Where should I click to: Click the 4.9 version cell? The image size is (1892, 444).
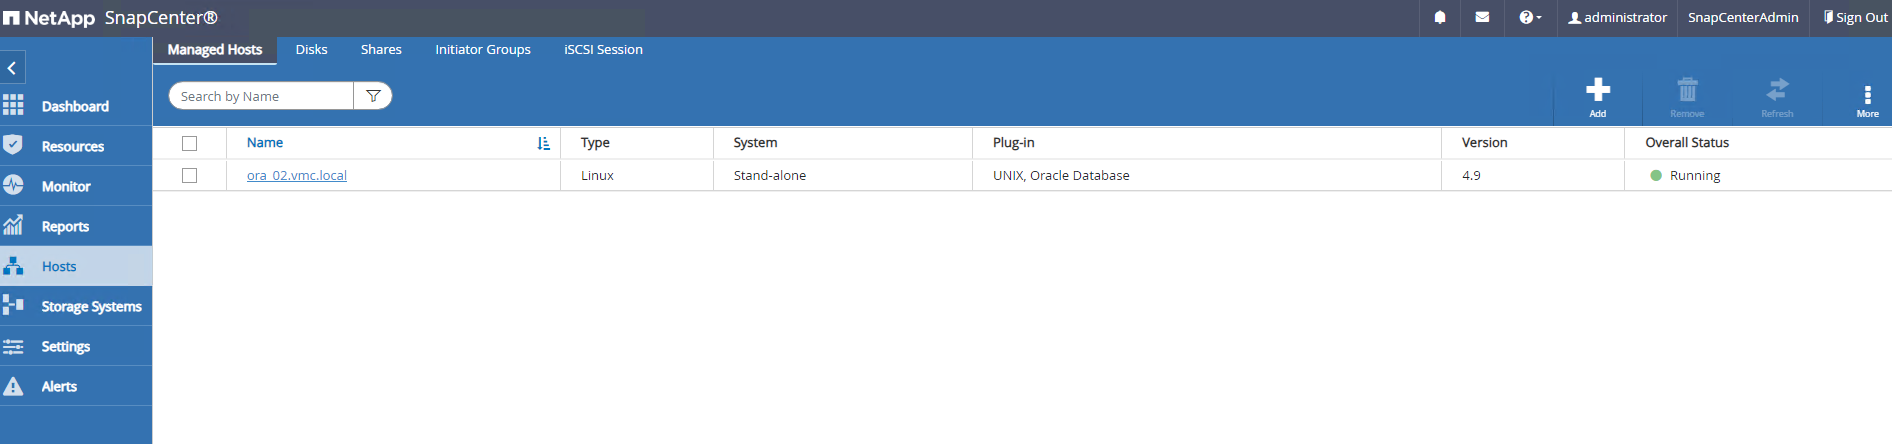pos(1471,175)
